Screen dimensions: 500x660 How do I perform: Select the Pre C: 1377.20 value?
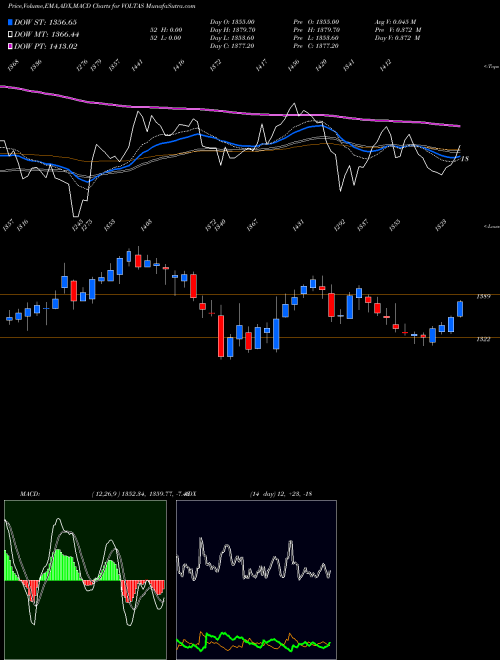click(x=317, y=46)
